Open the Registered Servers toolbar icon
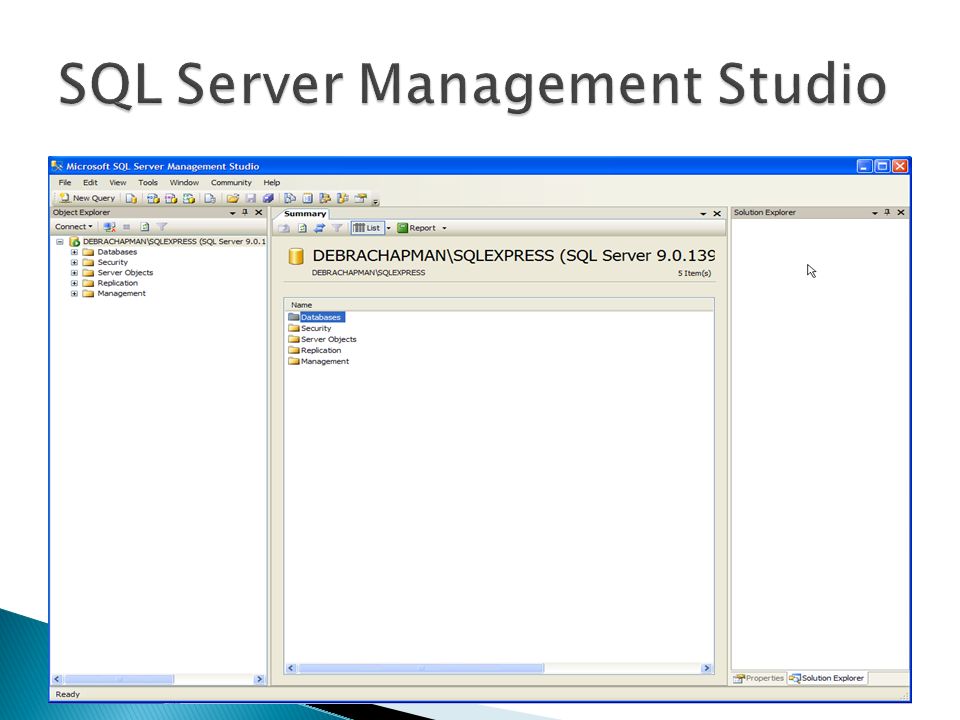Image resolution: width=960 pixels, height=720 pixels. pyautogui.click(x=290, y=198)
